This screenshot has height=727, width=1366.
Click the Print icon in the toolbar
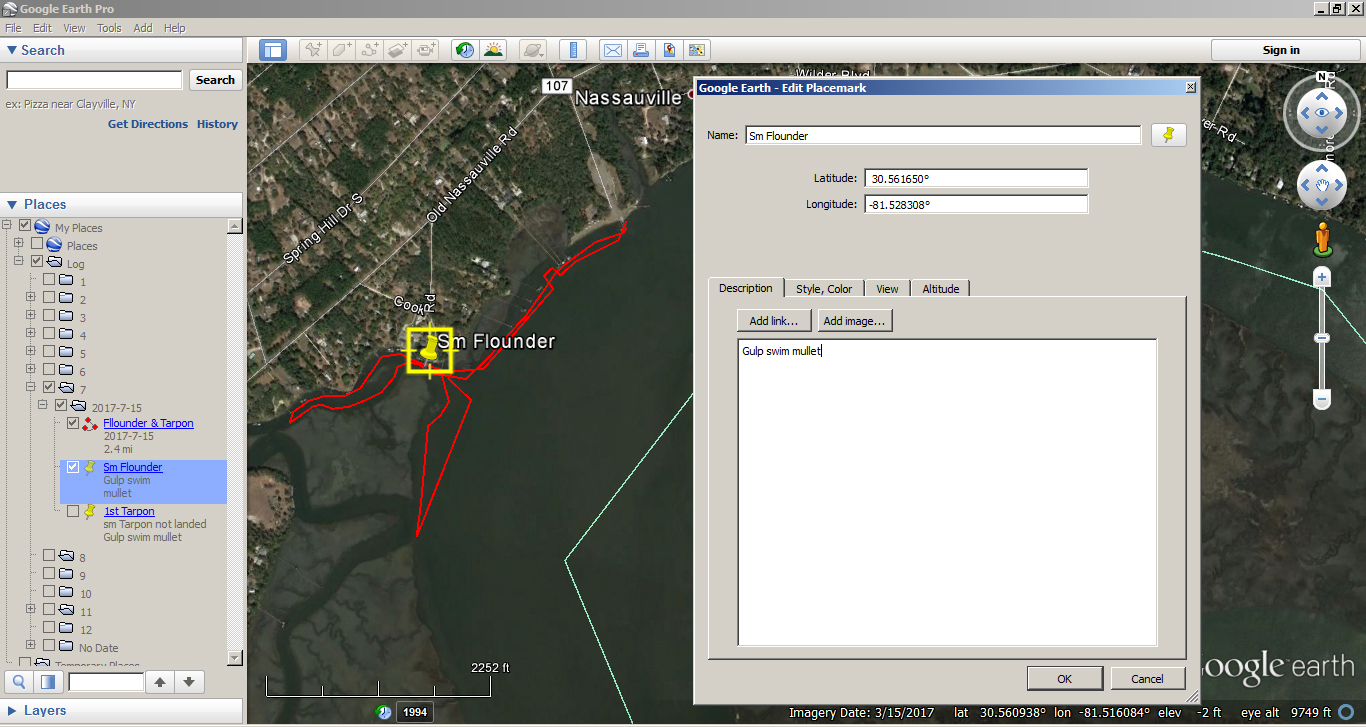click(640, 50)
